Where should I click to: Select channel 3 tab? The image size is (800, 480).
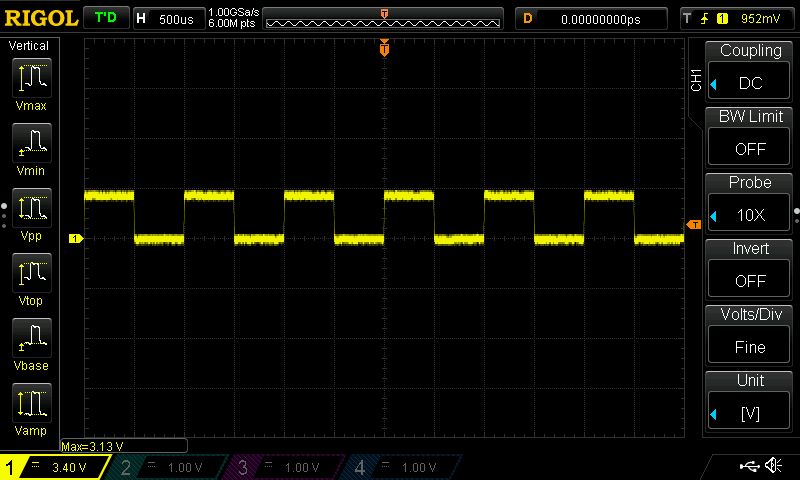pos(285,467)
